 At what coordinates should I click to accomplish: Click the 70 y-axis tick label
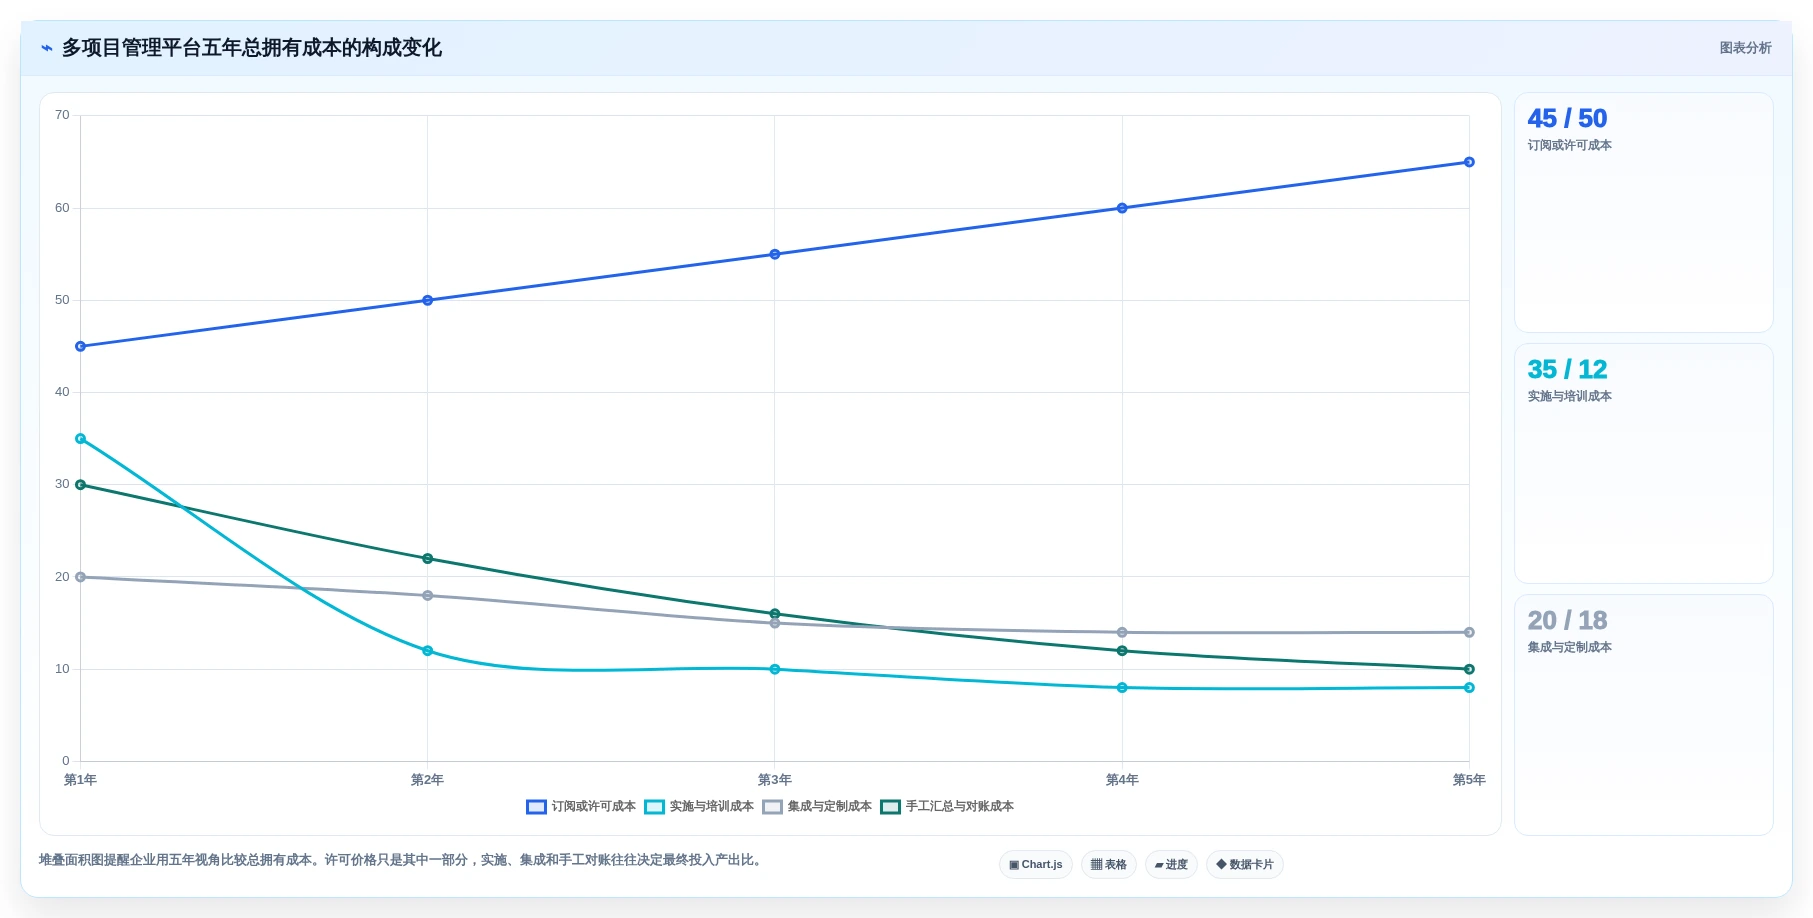click(62, 115)
